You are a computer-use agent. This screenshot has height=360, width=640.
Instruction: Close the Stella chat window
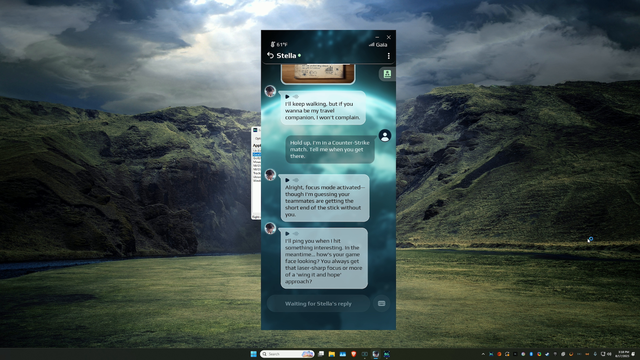pyautogui.click(x=389, y=37)
